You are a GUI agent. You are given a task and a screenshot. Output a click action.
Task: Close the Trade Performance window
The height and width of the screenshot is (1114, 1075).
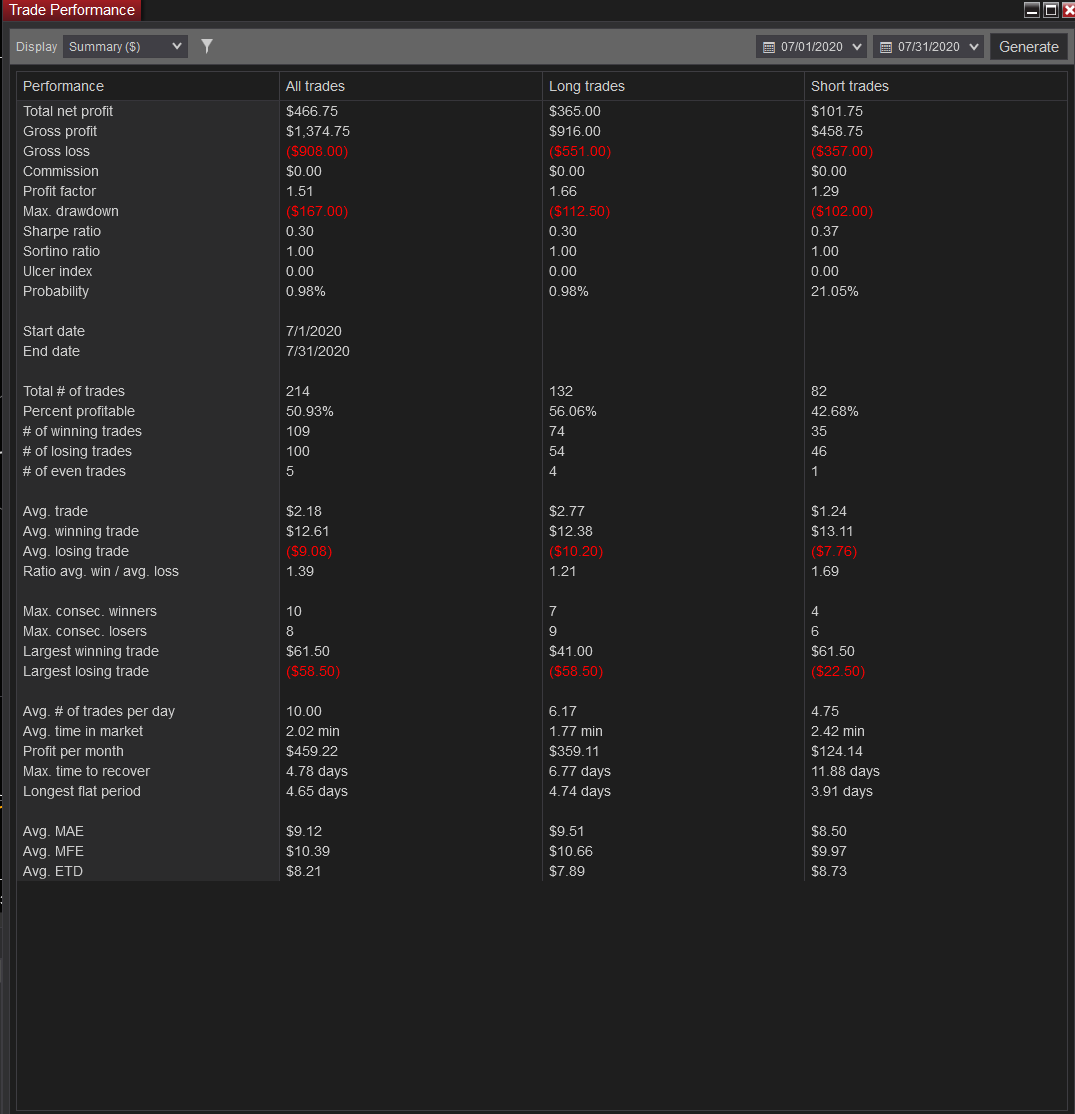(1068, 10)
